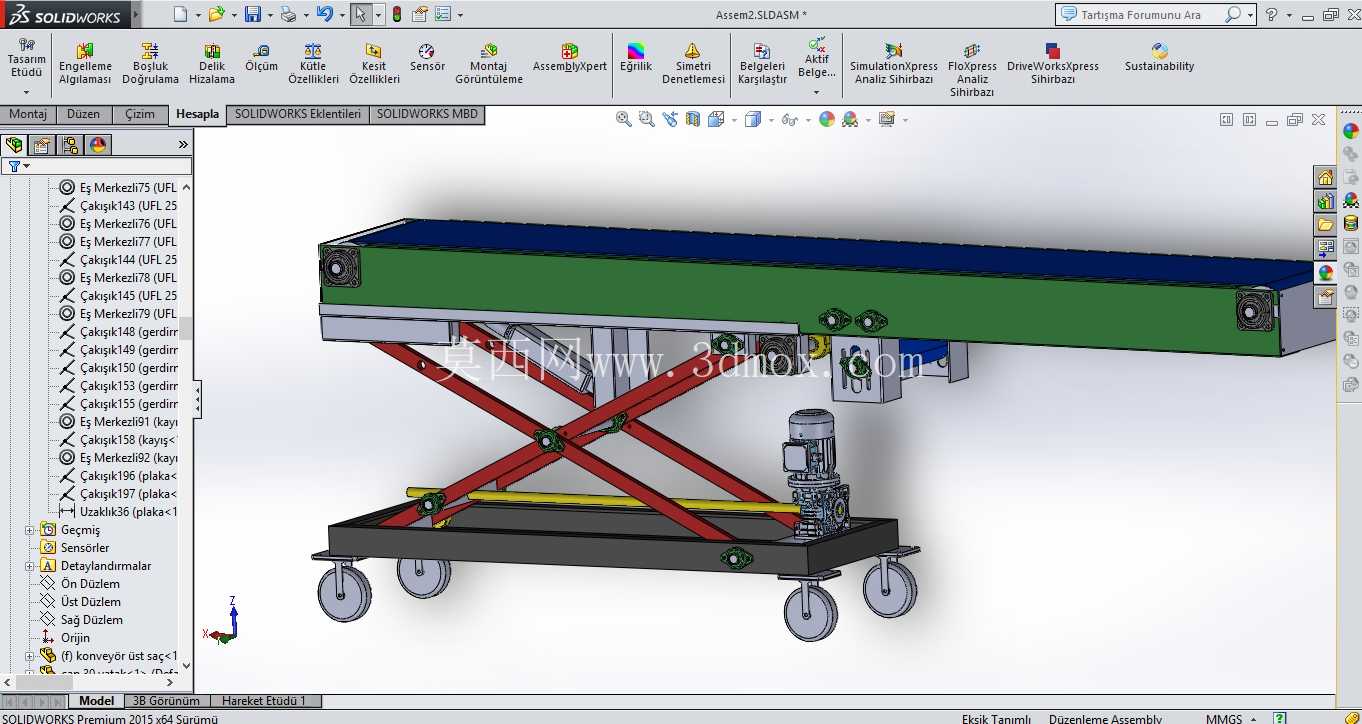Click Zoom to Fit in the view toolbar

pos(624,119)
